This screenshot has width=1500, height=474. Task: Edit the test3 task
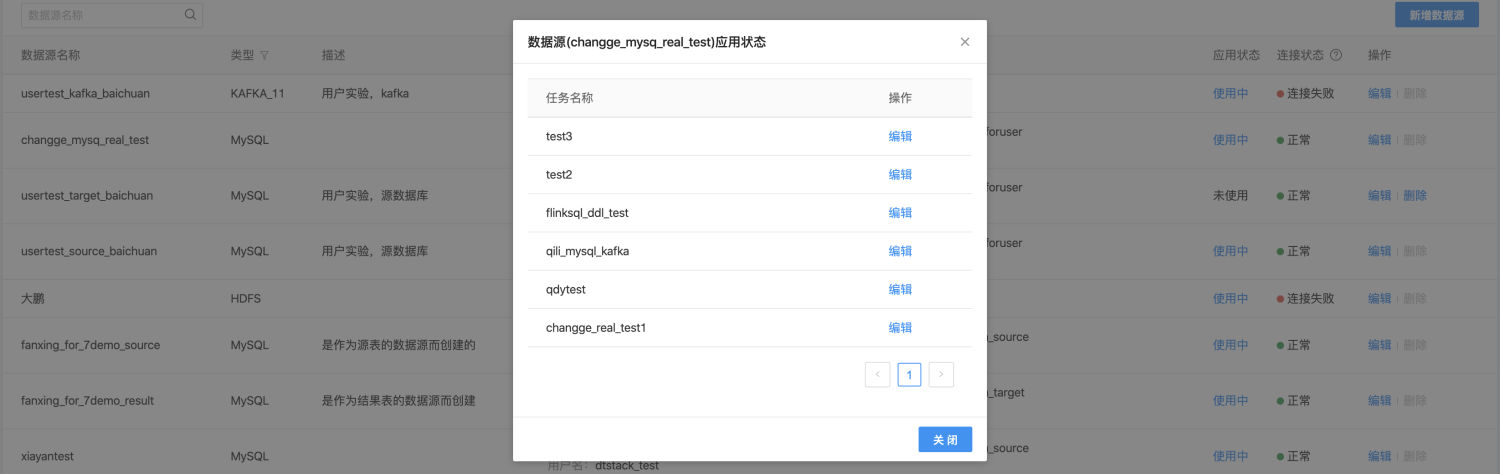coord(900,137)
